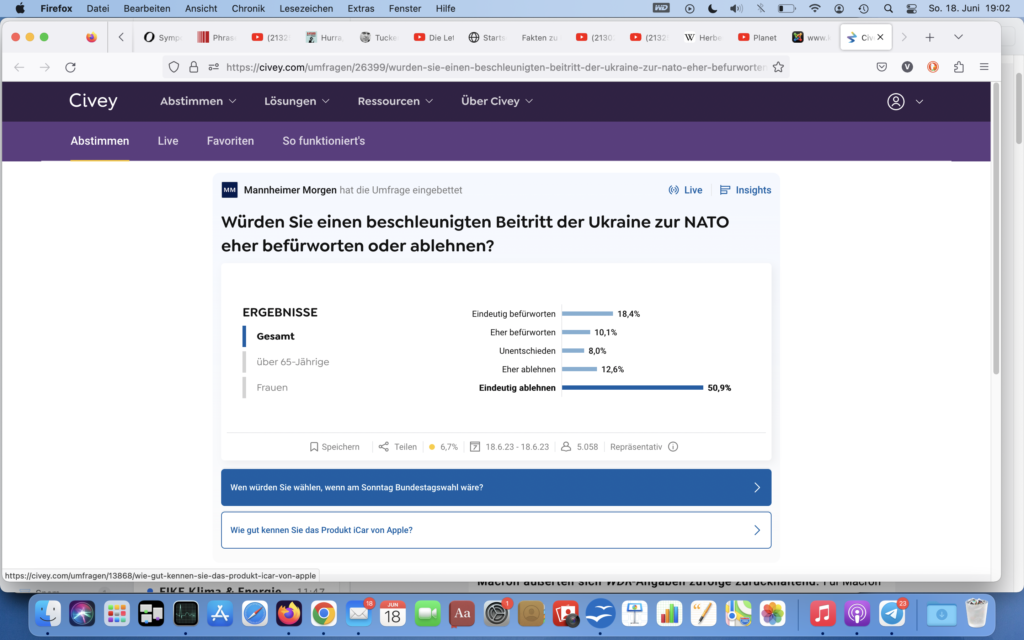Screen dimensions: 1024x640
Task: Click the Eindeutig ablehnen result bar
Action: tap(632, 388)
